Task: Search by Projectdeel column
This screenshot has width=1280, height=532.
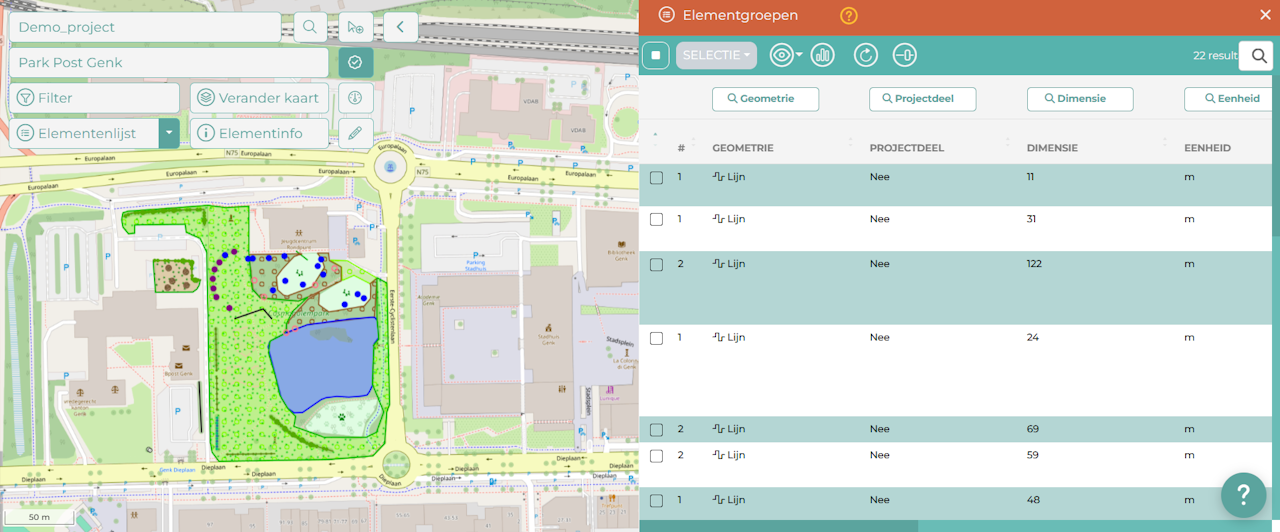Action: 922,99
